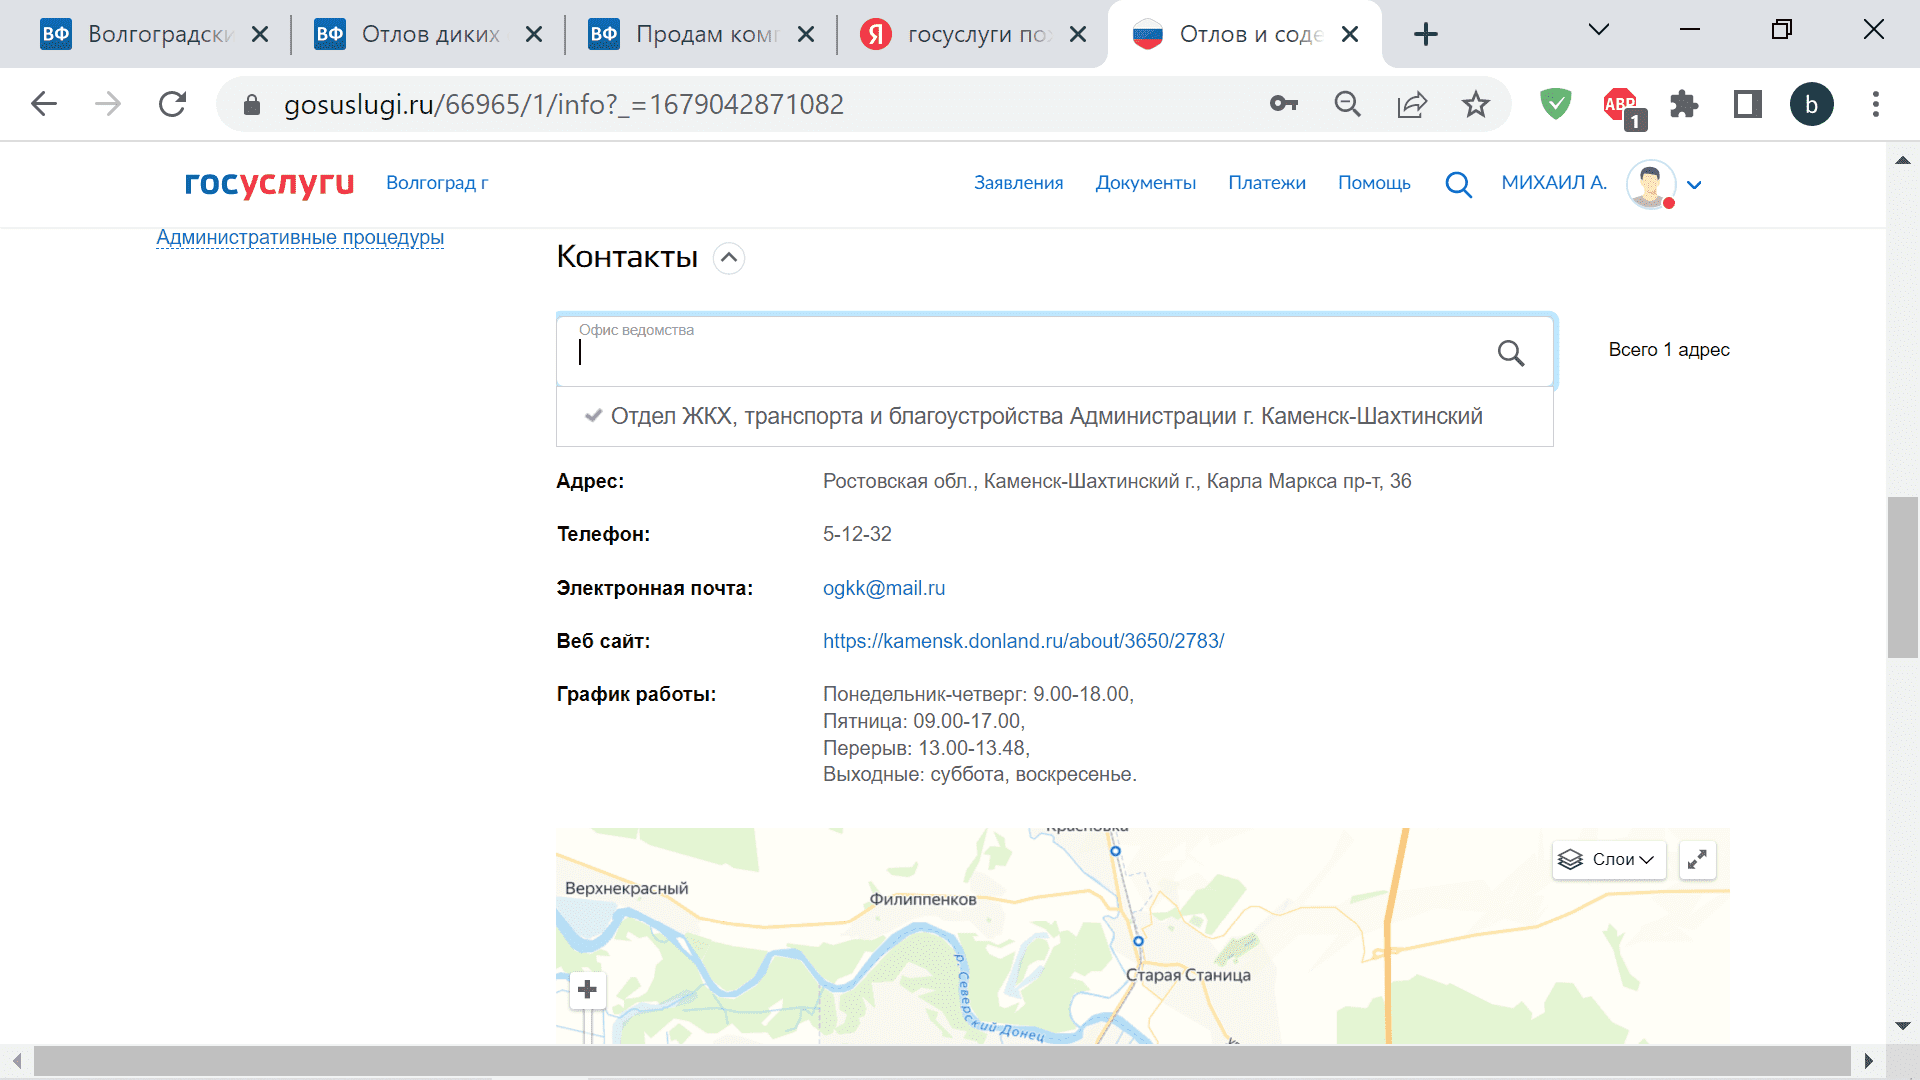Zoom in the map with plus button
1920x1080 pixels.
click(588, 990)
